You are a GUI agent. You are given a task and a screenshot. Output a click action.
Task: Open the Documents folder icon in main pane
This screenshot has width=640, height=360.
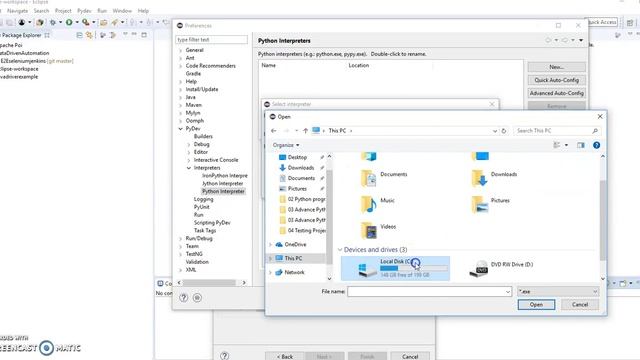point(369,178)
